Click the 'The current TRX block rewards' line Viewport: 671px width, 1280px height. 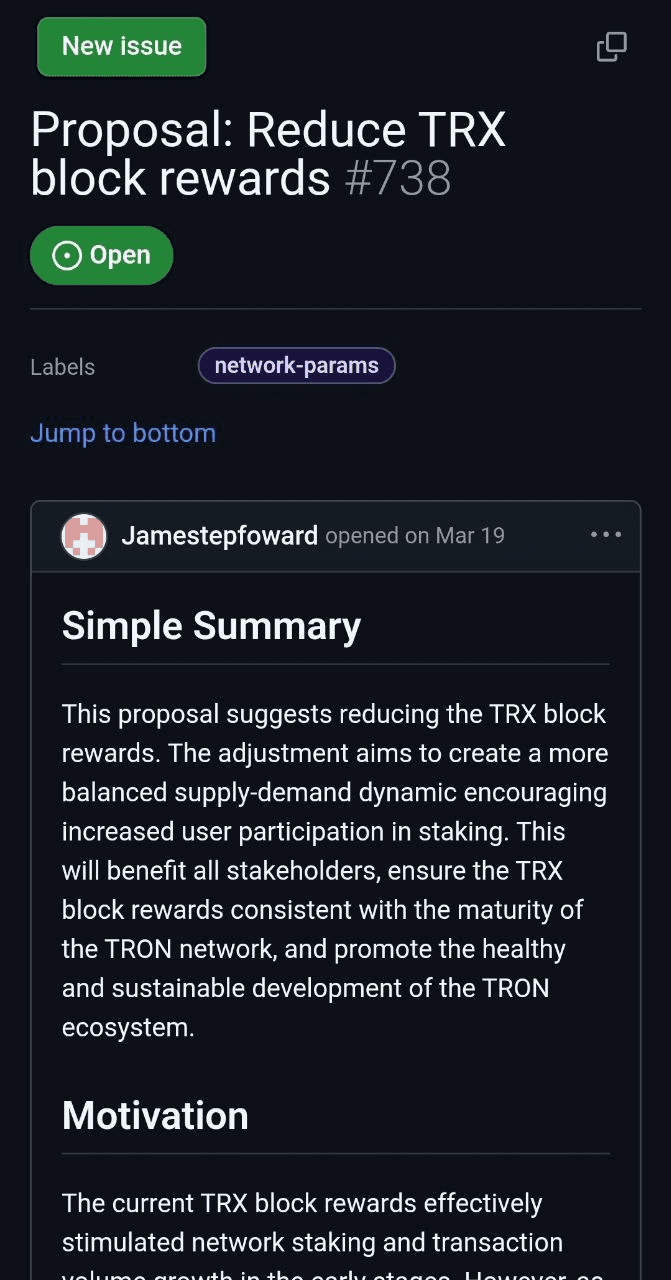click(302, 1203)
